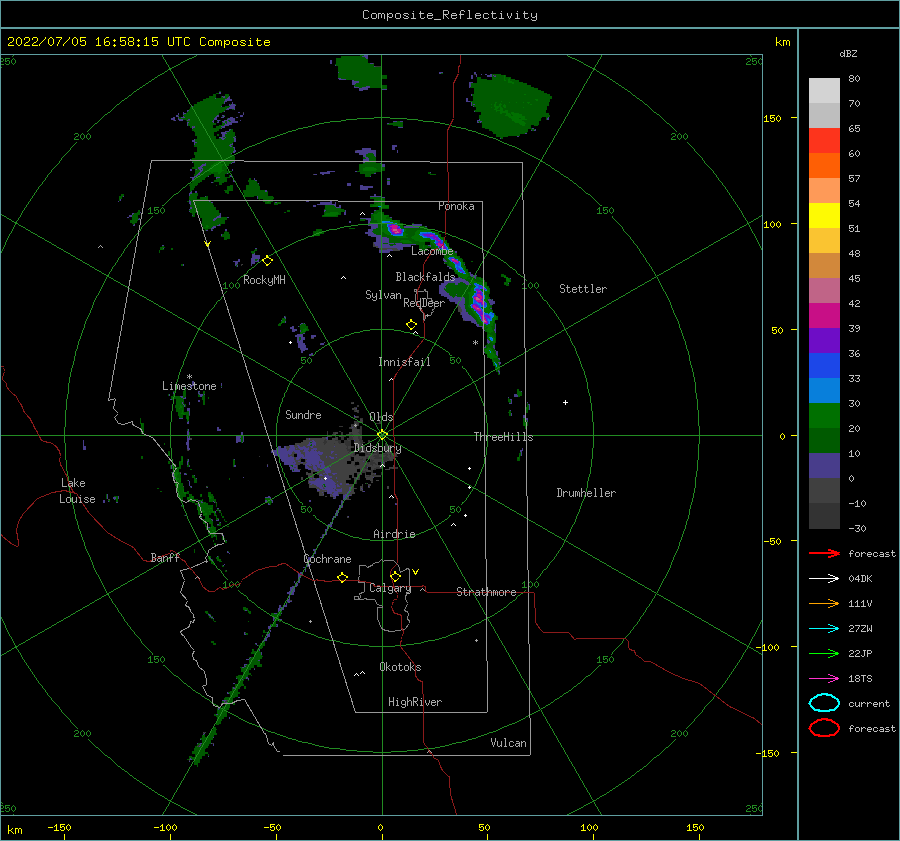Image resolution: width=900 pixels, height=841 pixels.
Task: Click the orange 60–57 dBZ swatch
Action: (824, 165)
